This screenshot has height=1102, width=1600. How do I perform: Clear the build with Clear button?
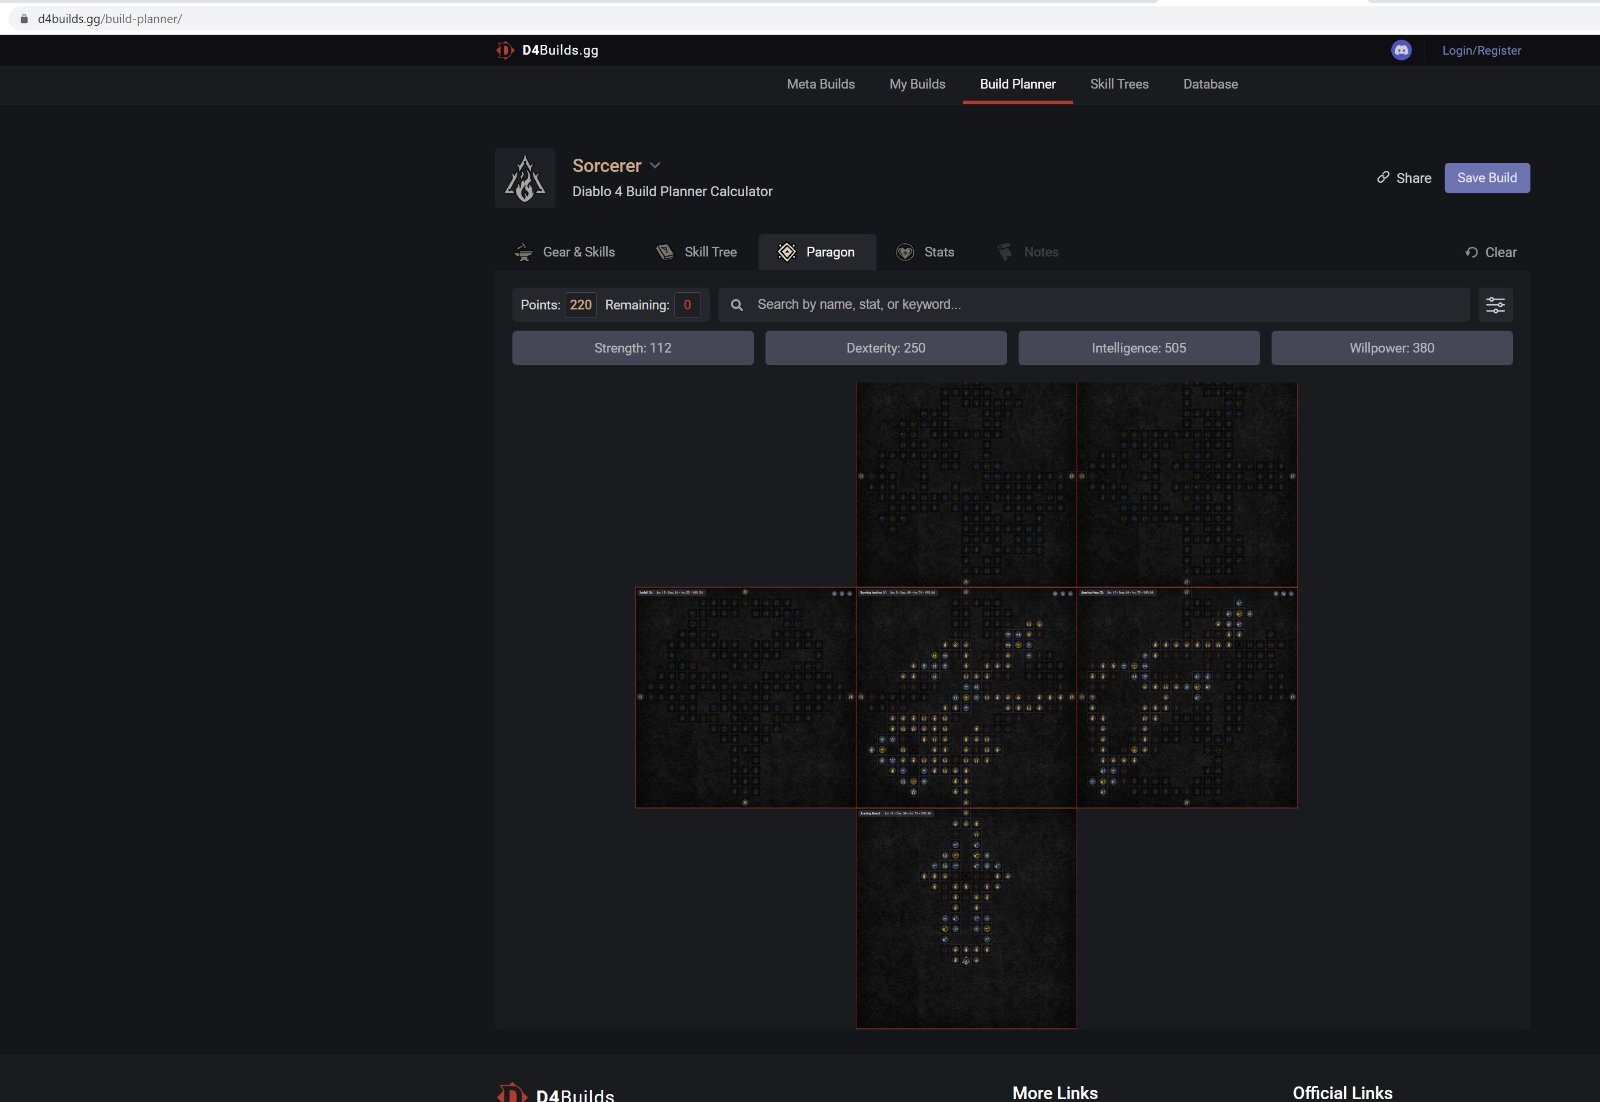tap(1491, 252)
